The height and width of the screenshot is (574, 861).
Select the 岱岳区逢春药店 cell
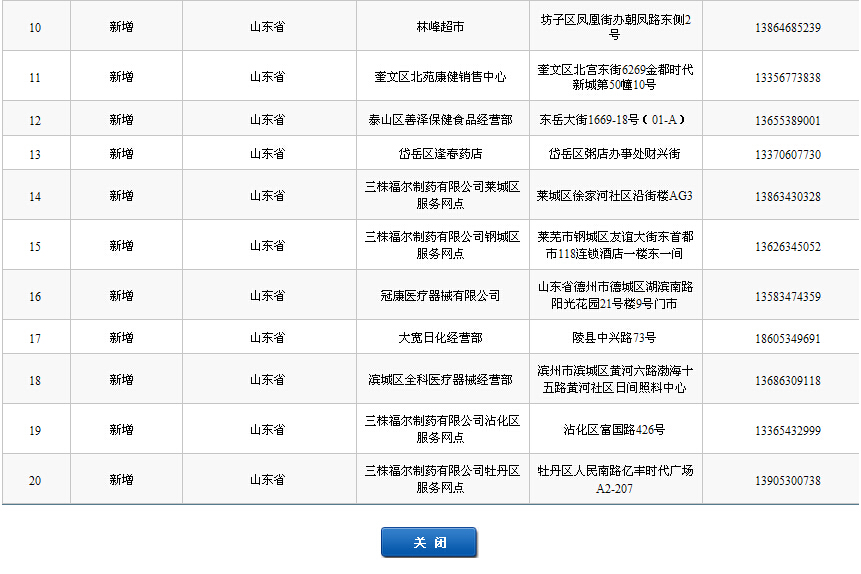pos(441,154)
